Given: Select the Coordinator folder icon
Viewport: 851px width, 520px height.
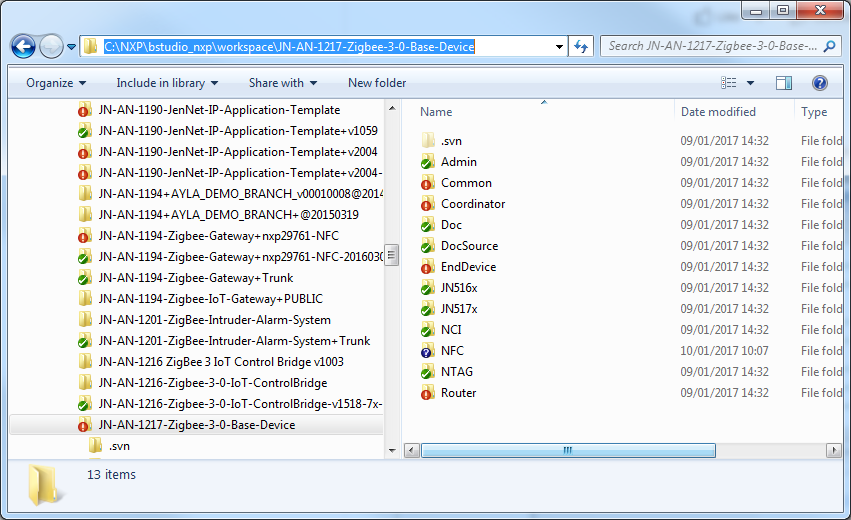Looking at the screenshot, I should coord(428,204).
